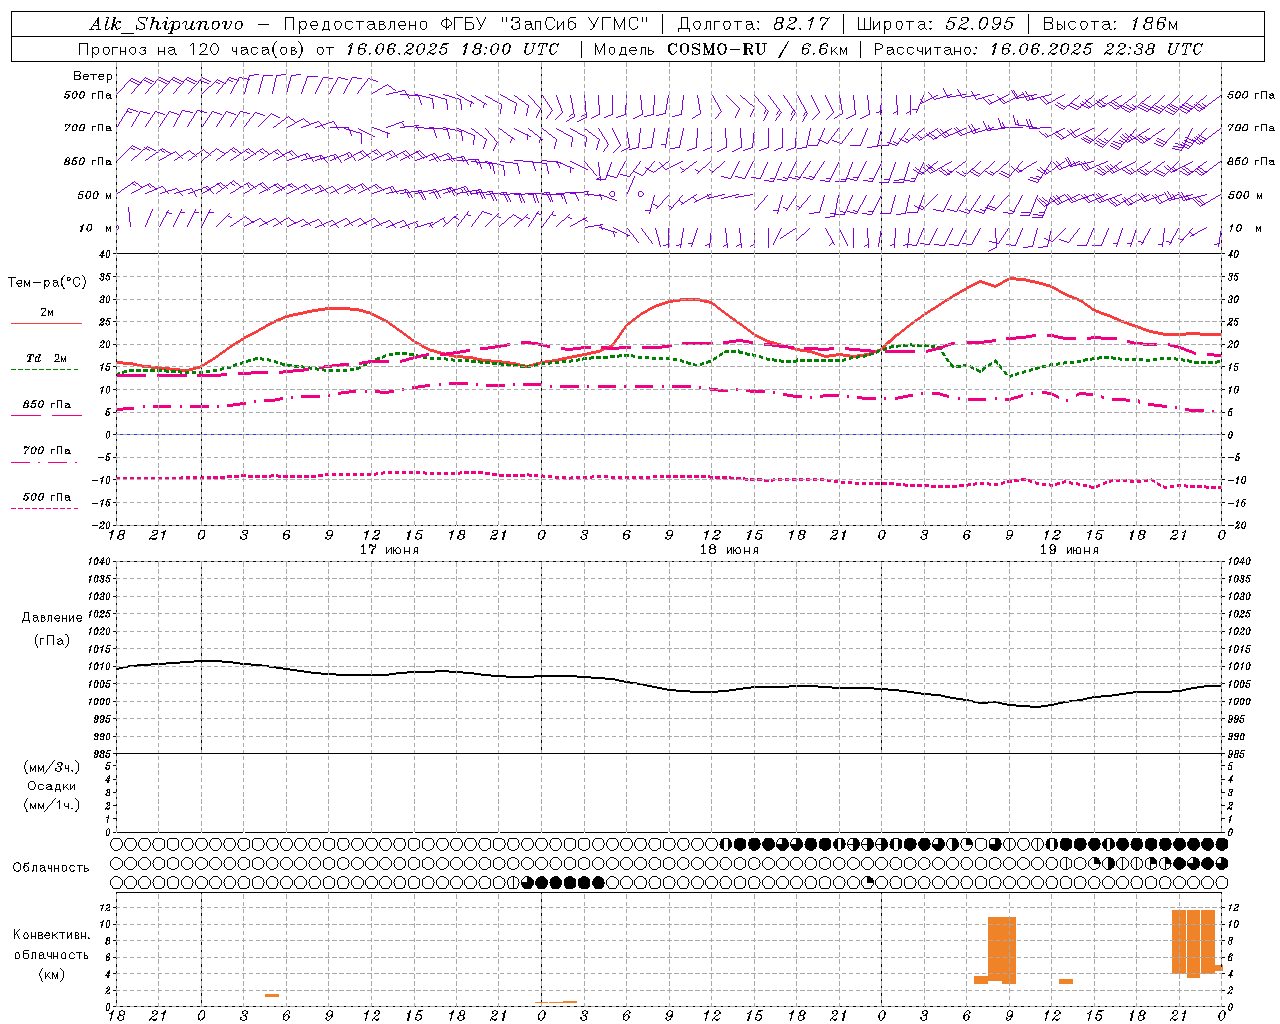Click the forecast start time 16.06.2025 18:00 UTC
Screen dimensions: 1280x1024
click(452, 49)
